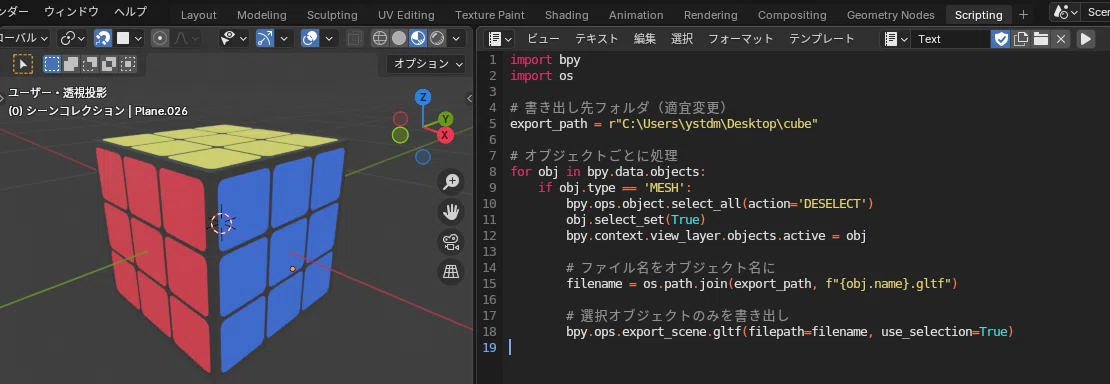Switch to Material Preview viewport shading
Image resolution: width=1110 pixels, height=384 pixels.
click(x=418, y=38)
